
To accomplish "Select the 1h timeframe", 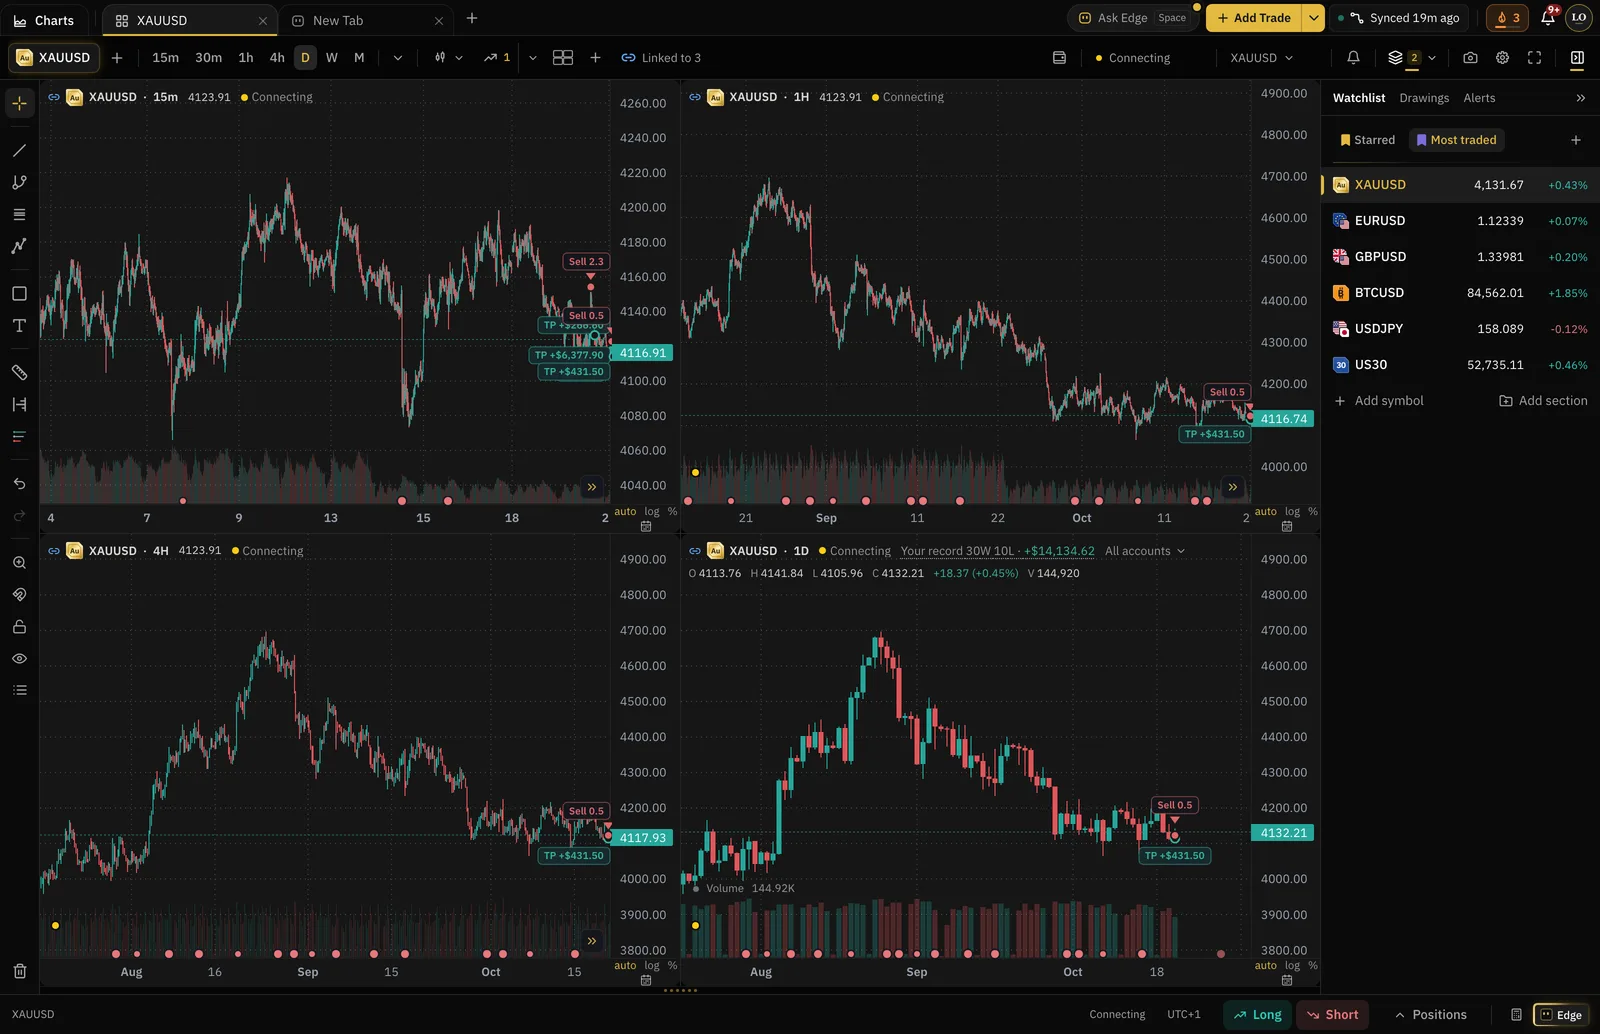I will click(246, 58).
